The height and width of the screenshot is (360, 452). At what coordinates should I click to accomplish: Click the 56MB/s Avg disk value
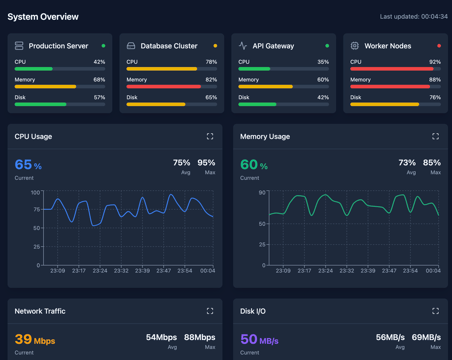click(390, 337)
